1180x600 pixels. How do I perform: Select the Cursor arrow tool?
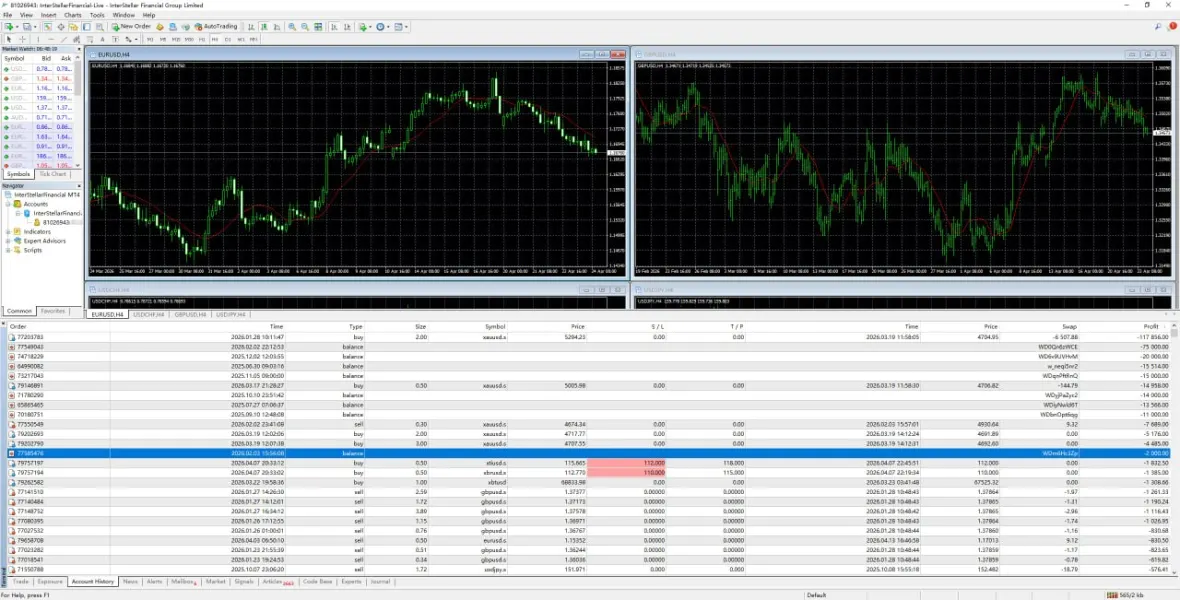click(8, 39)
